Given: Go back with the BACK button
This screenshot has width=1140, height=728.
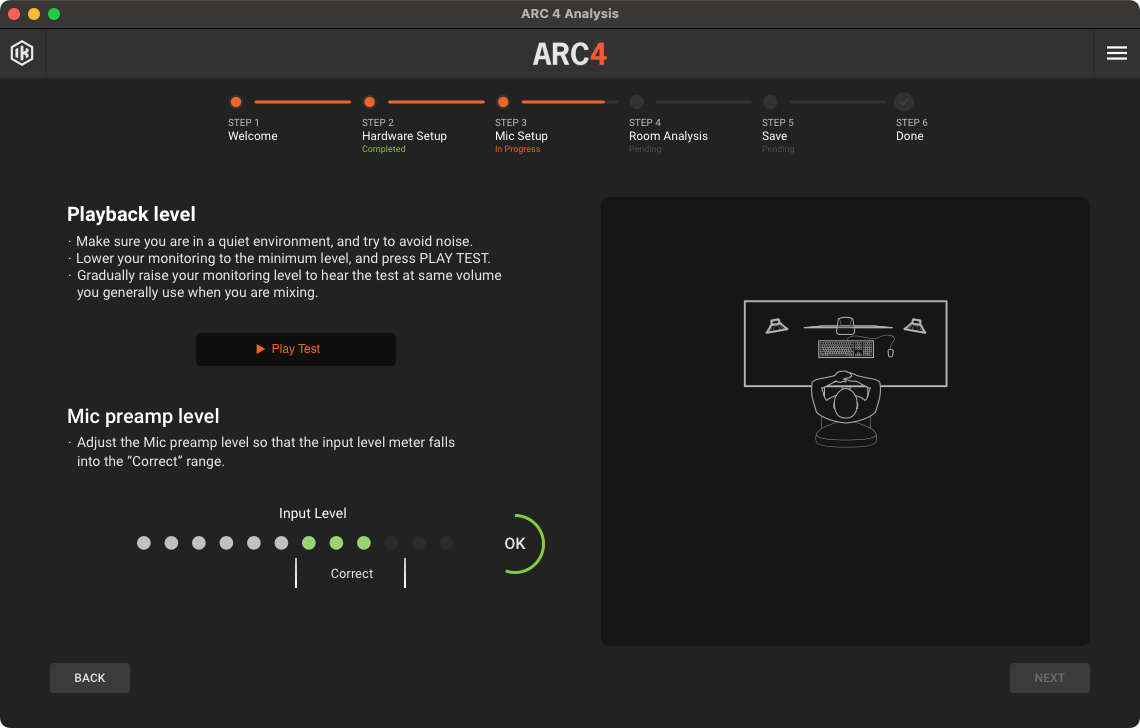Looking at the screenshot, I should pos(90,678).
